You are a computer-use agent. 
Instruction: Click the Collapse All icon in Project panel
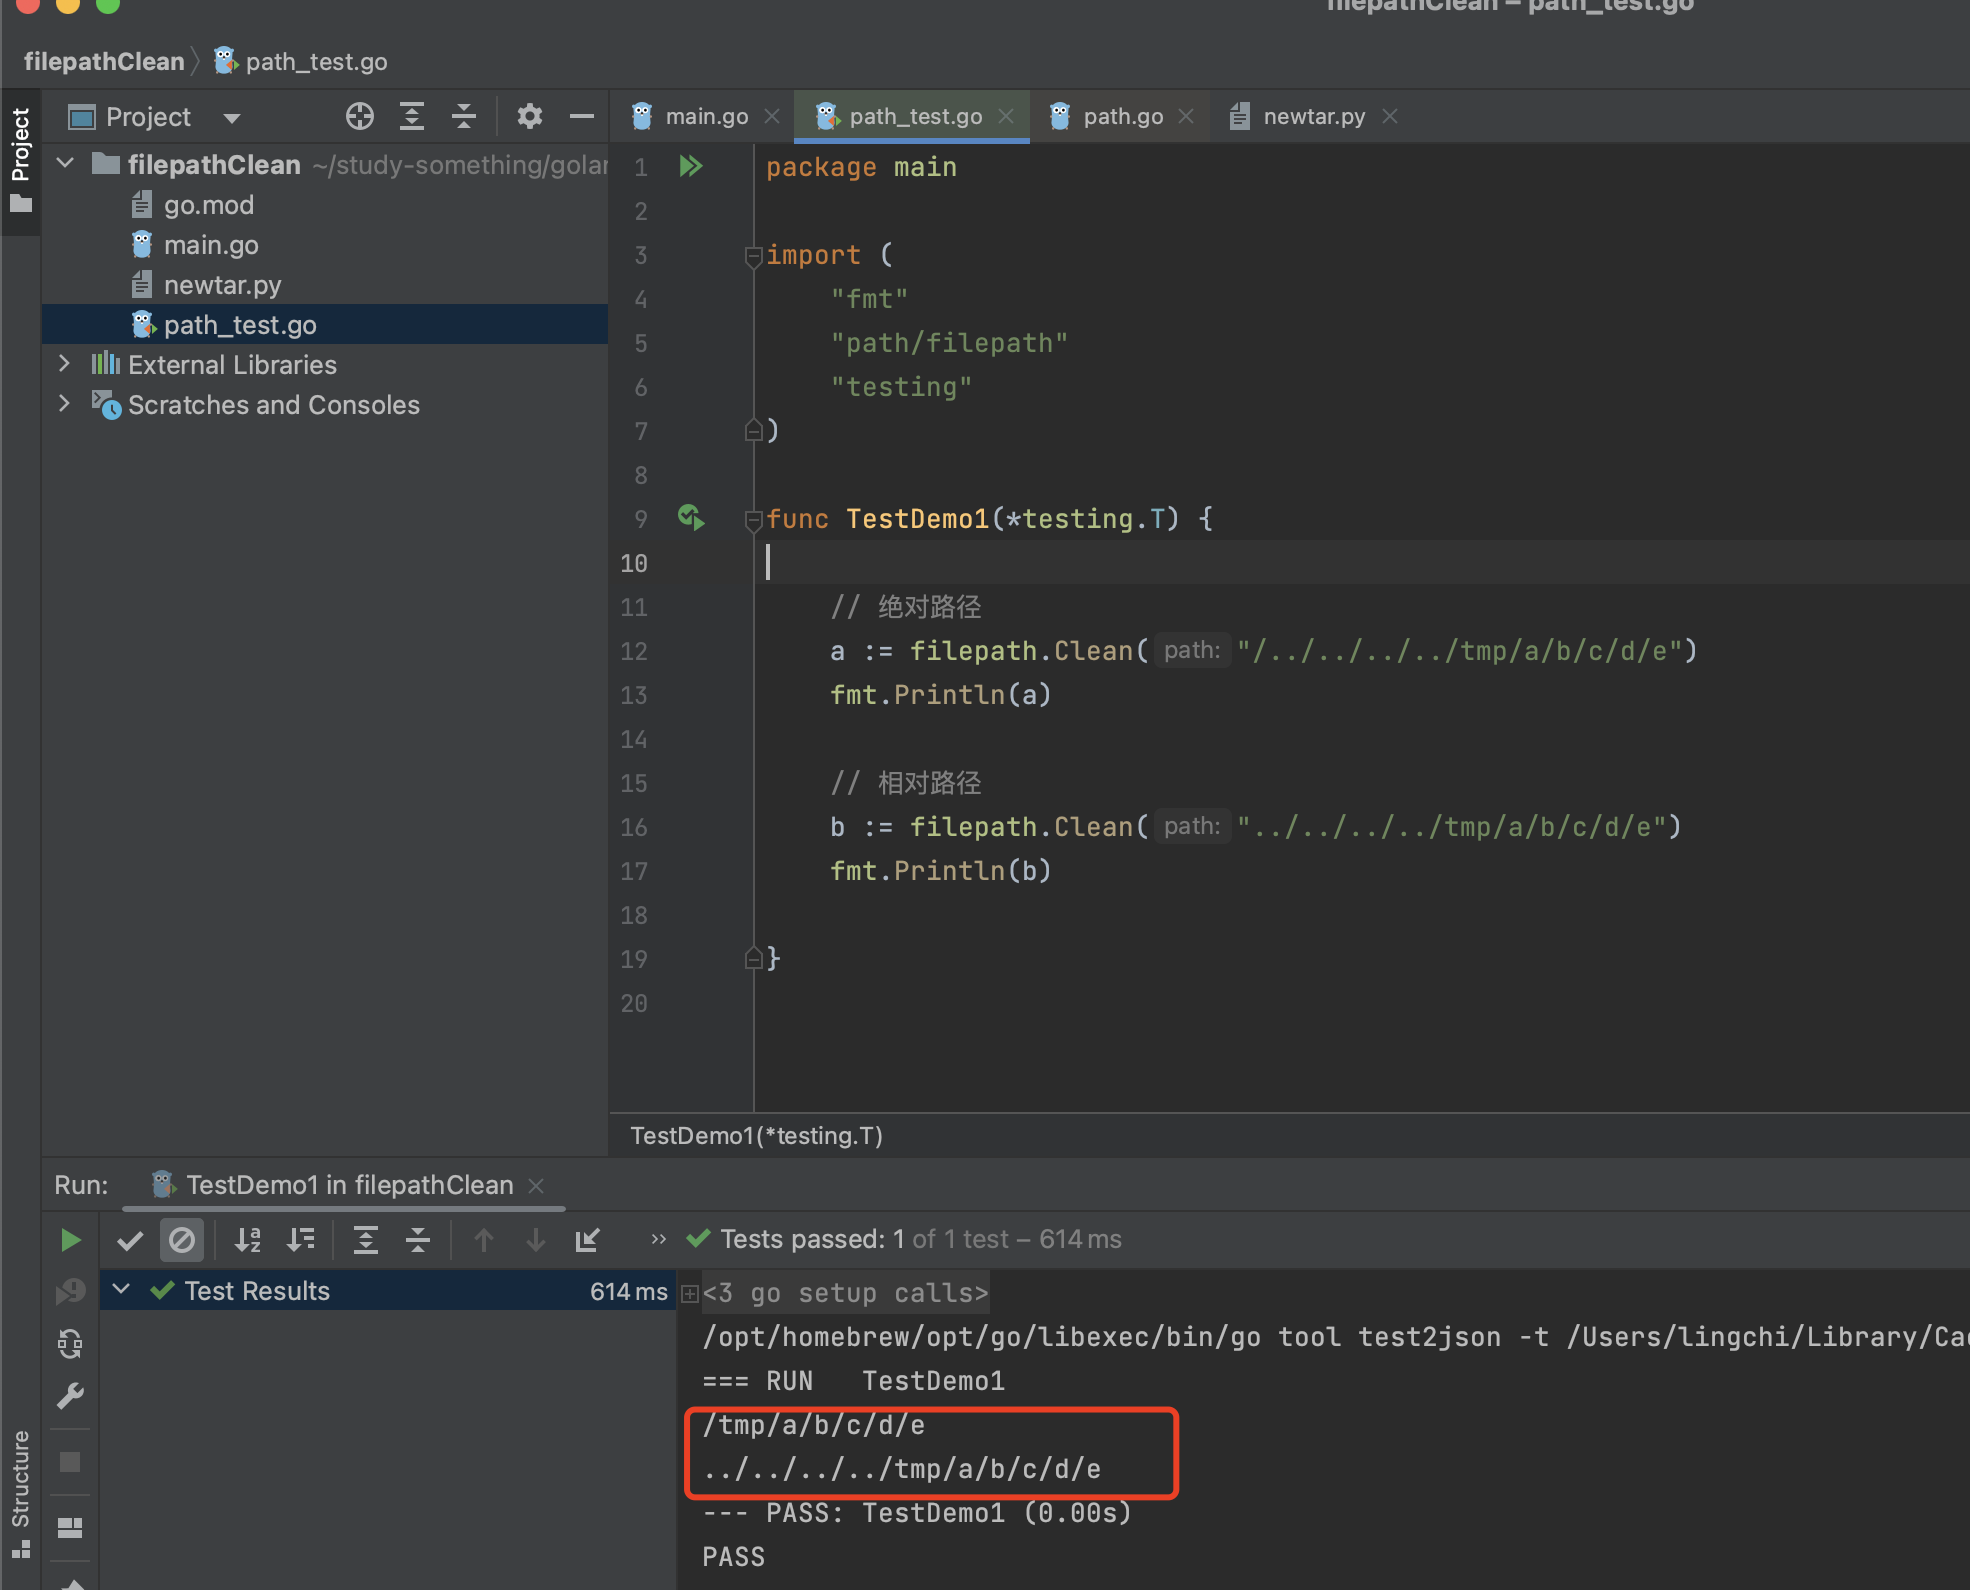pos(464,117)
